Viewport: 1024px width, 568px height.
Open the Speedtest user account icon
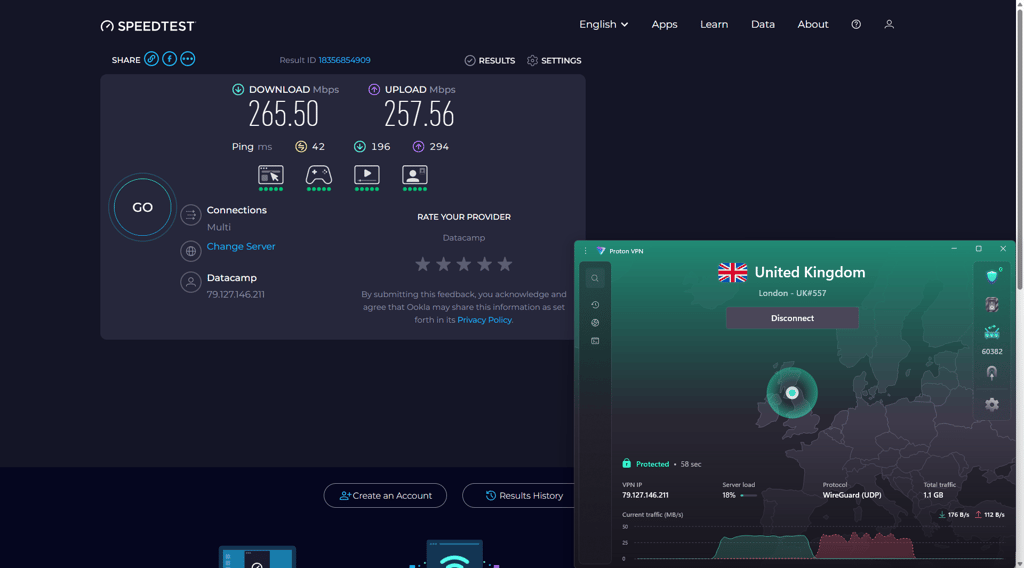889,24
